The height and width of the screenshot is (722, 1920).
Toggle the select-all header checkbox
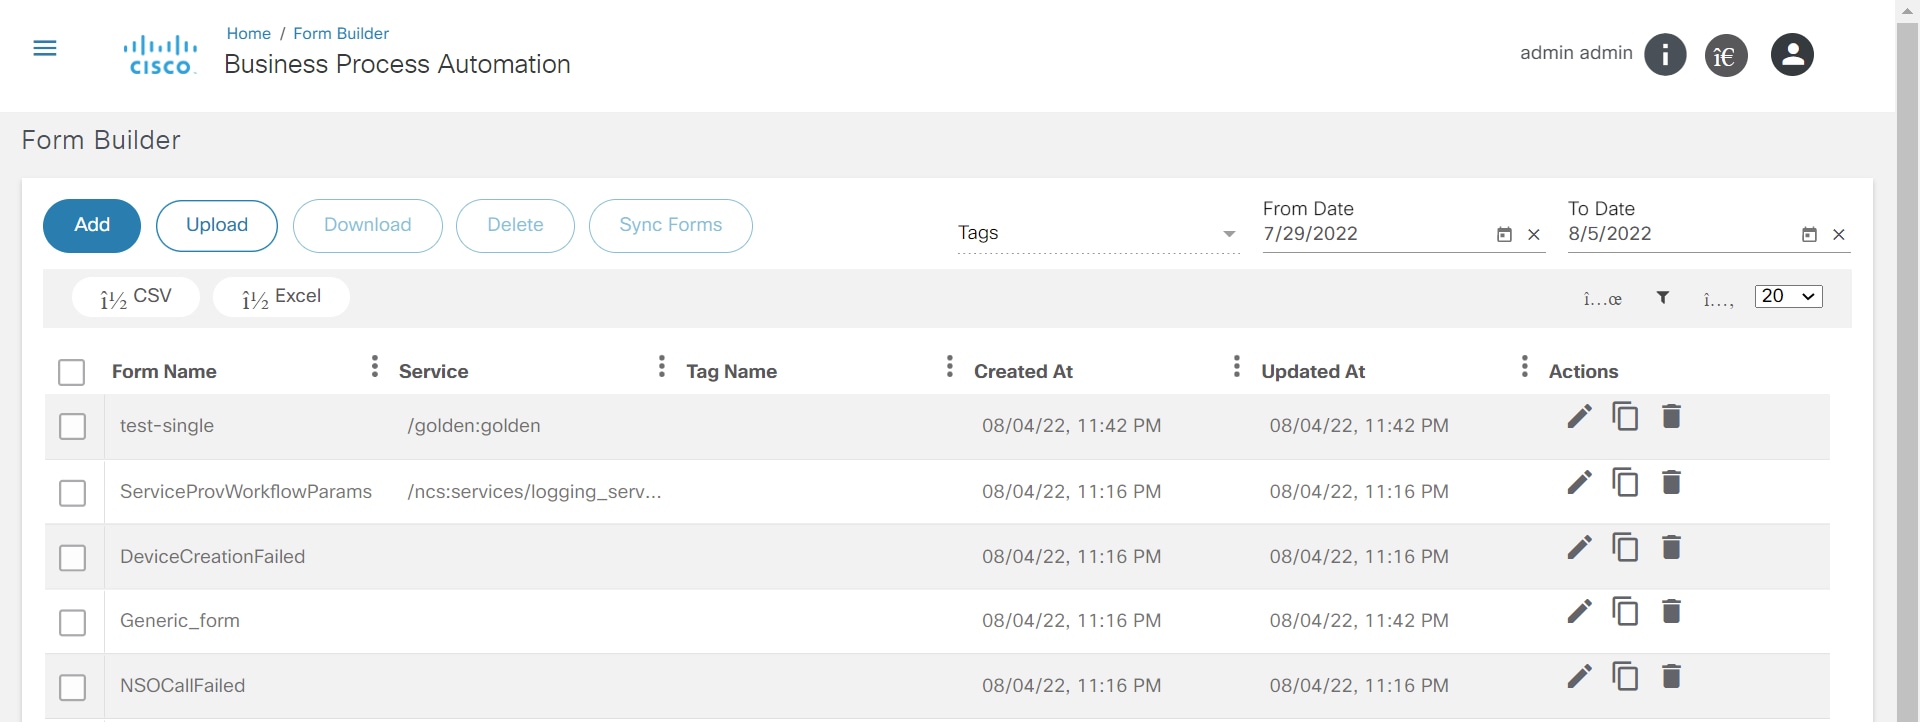coord(72,373)
